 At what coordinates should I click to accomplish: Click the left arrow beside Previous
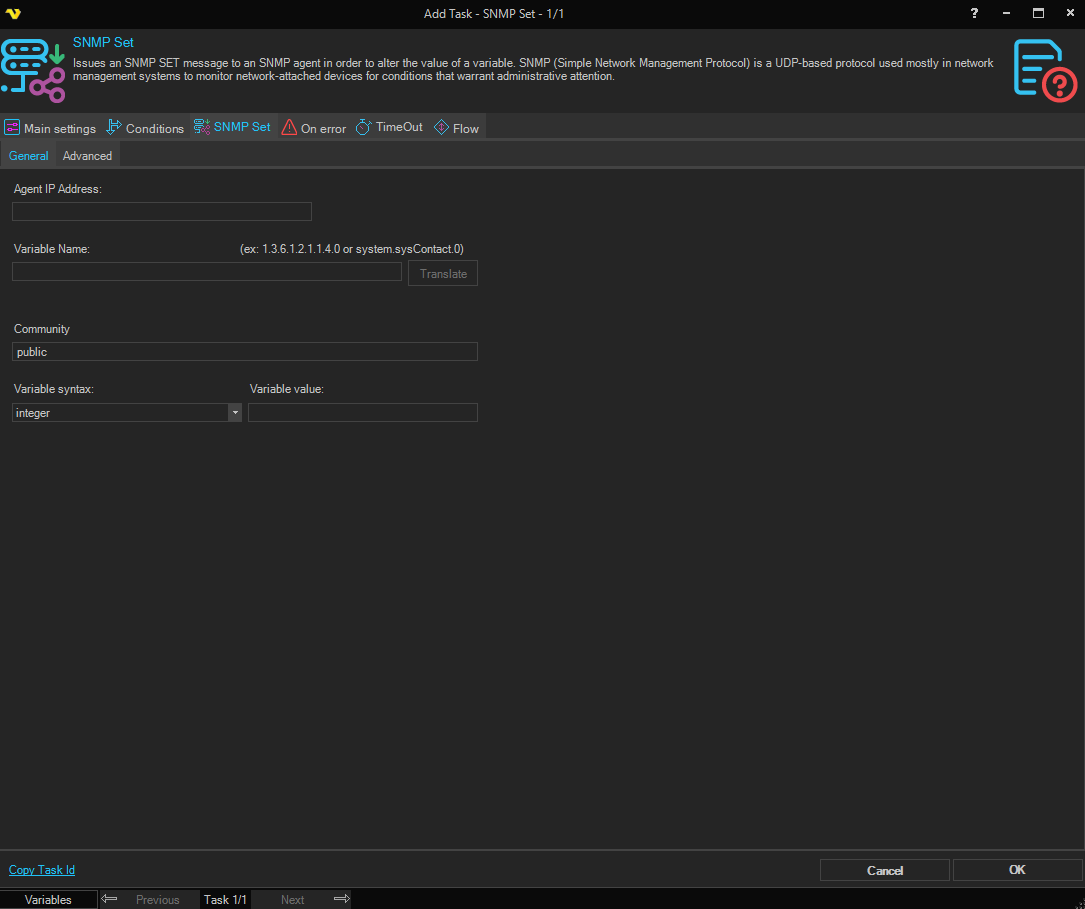point(110,899)
